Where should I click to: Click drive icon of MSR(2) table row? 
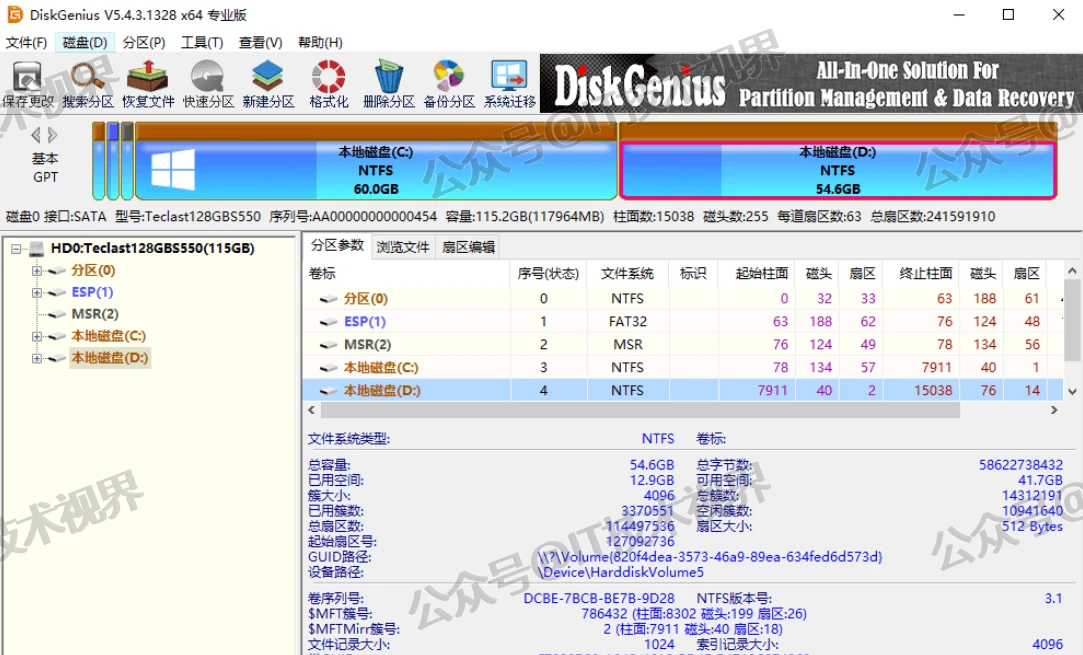(328, 345)
